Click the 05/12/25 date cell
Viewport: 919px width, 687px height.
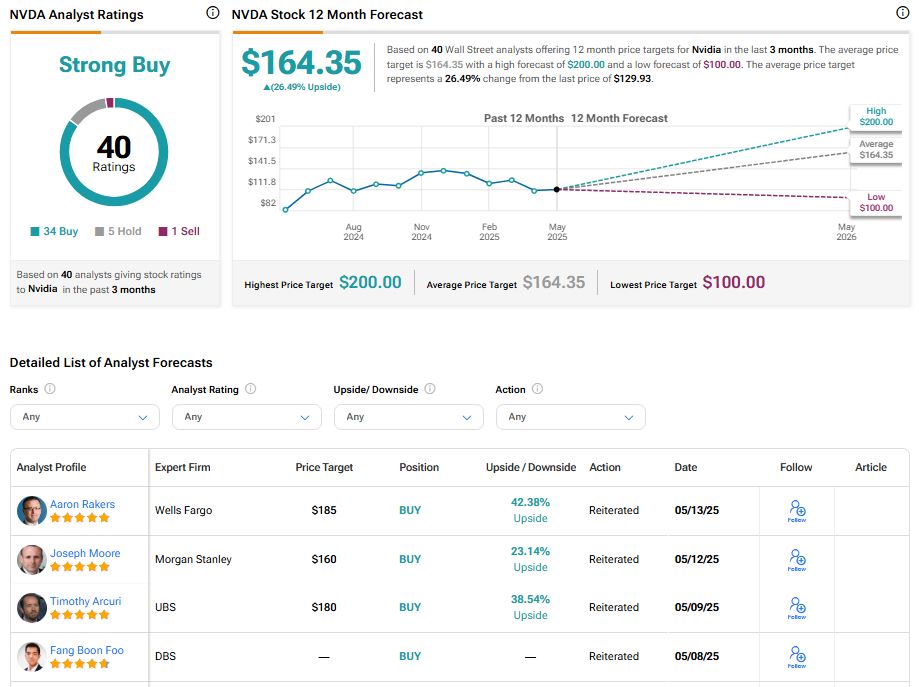[x=697, y=560]
